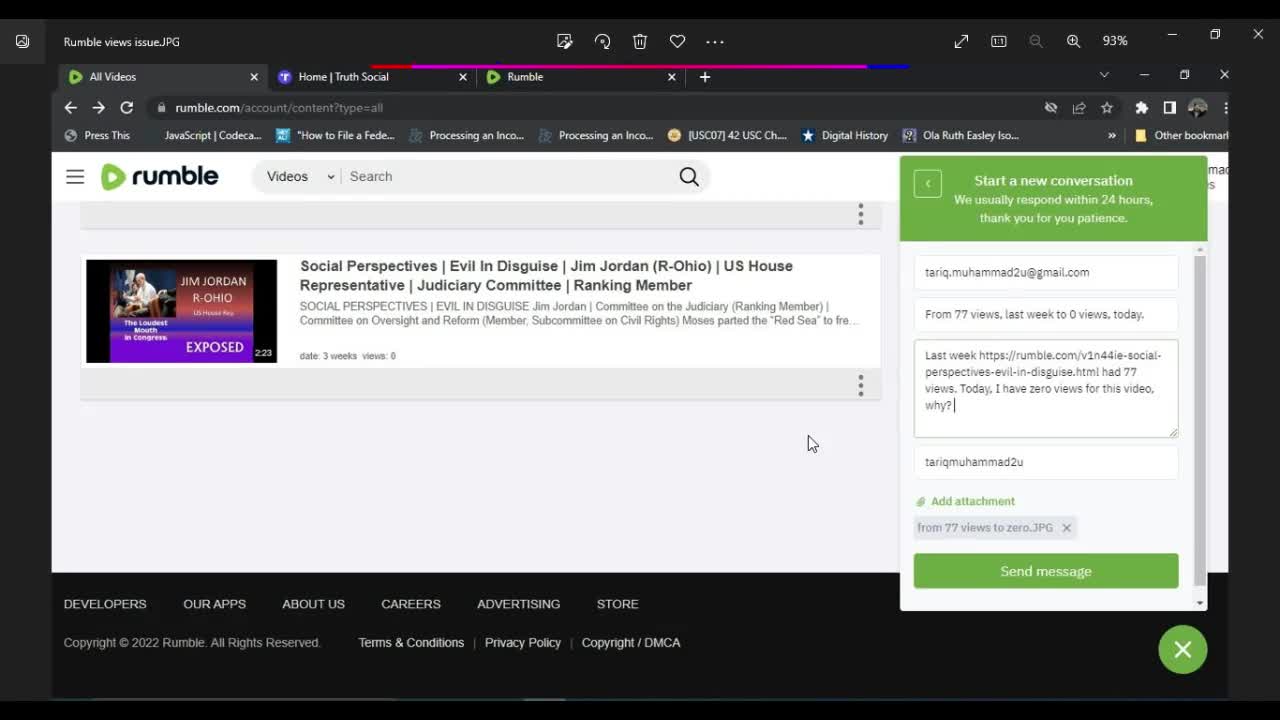Click the email input field
Viewport: 1280px width, 720px height.
pyautogui.click(x=1046, y=272)
